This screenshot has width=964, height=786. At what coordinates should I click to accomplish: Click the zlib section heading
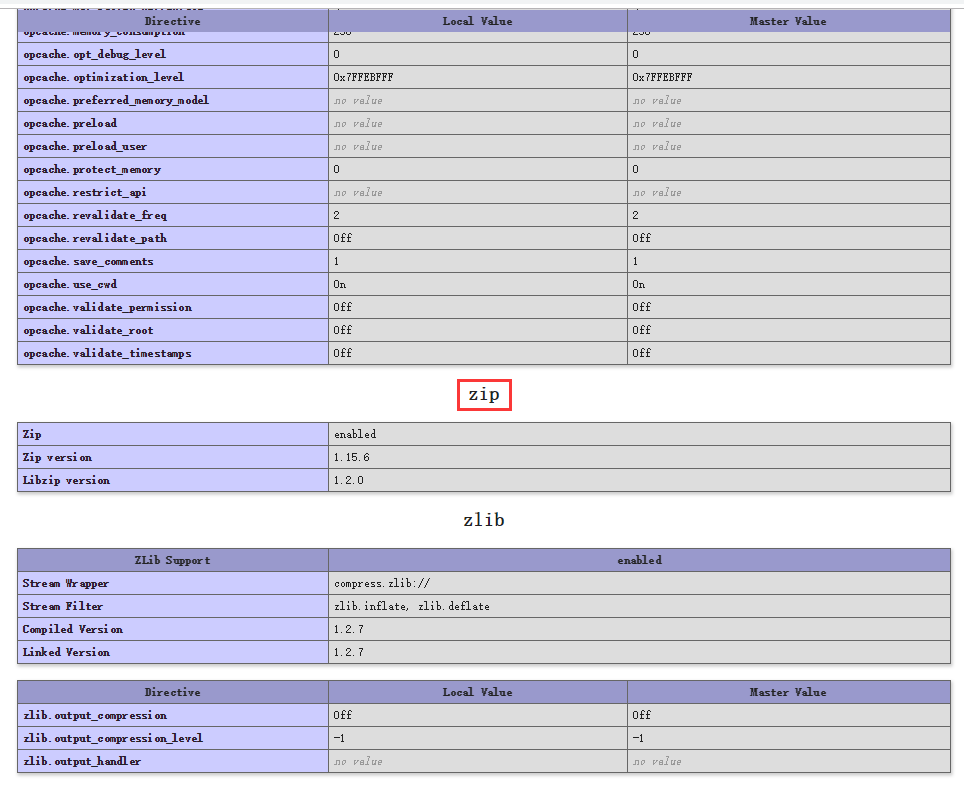click(x=484, y=521)
